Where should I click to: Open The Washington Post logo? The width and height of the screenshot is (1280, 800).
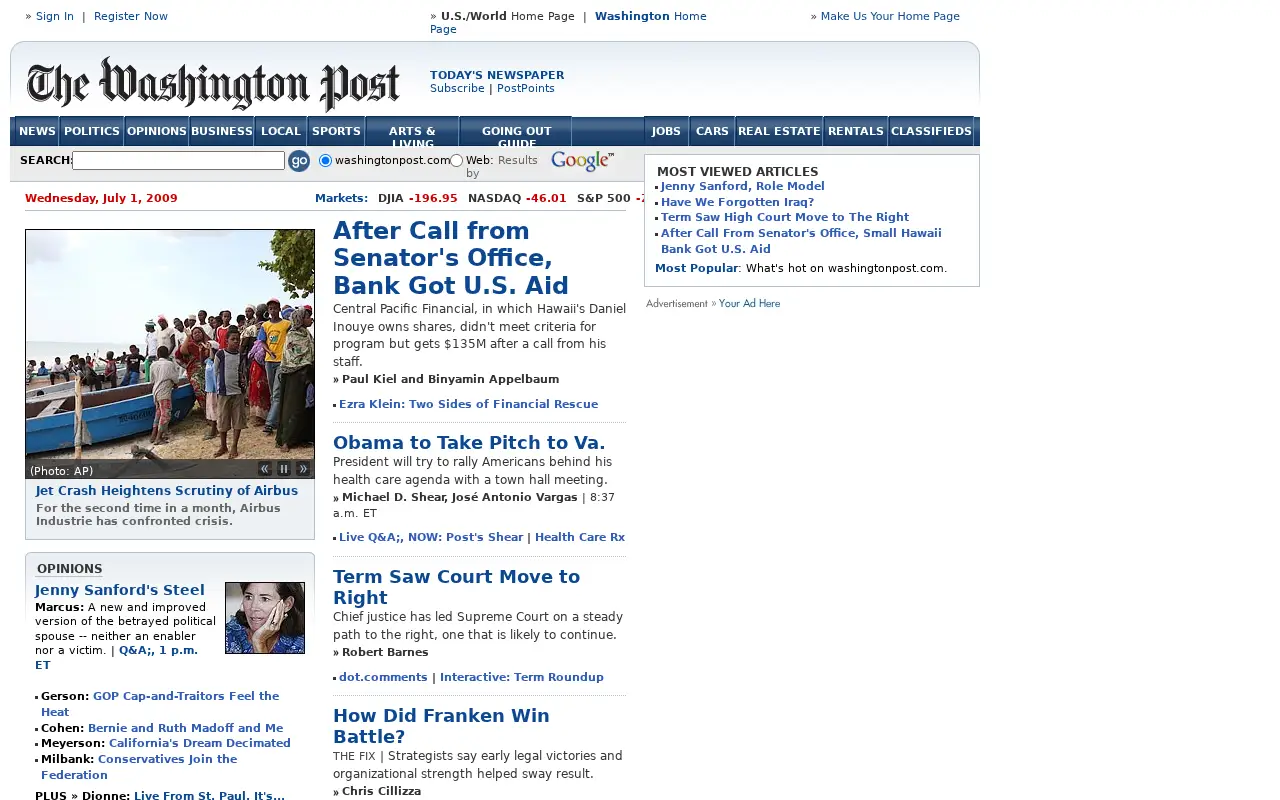click(213, 84)
